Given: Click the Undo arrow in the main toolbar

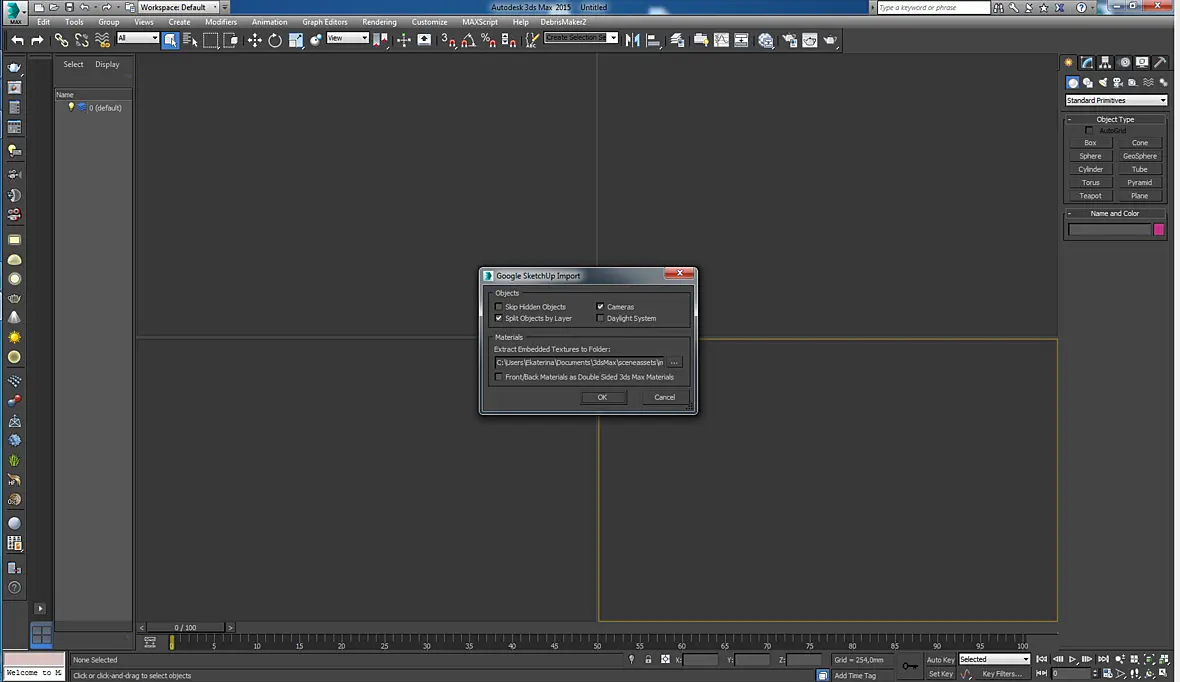Looking at the screenshot, I should (17, 41).
